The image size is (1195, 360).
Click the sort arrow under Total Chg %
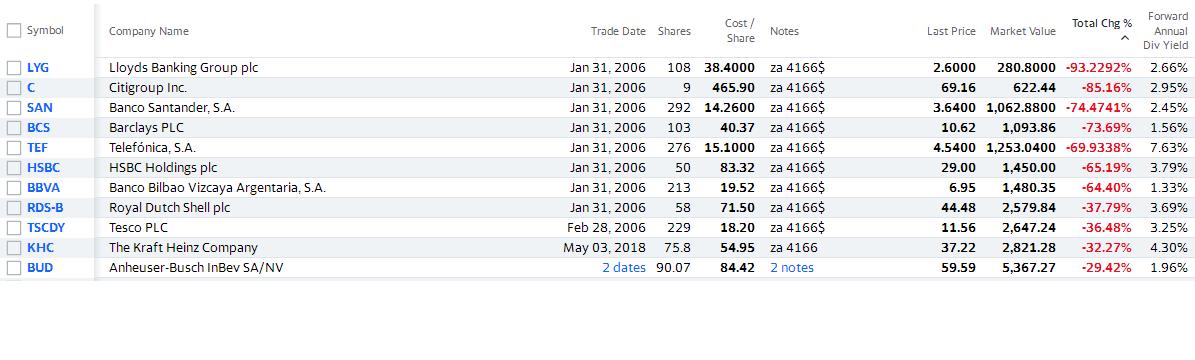coord(1125,37)
